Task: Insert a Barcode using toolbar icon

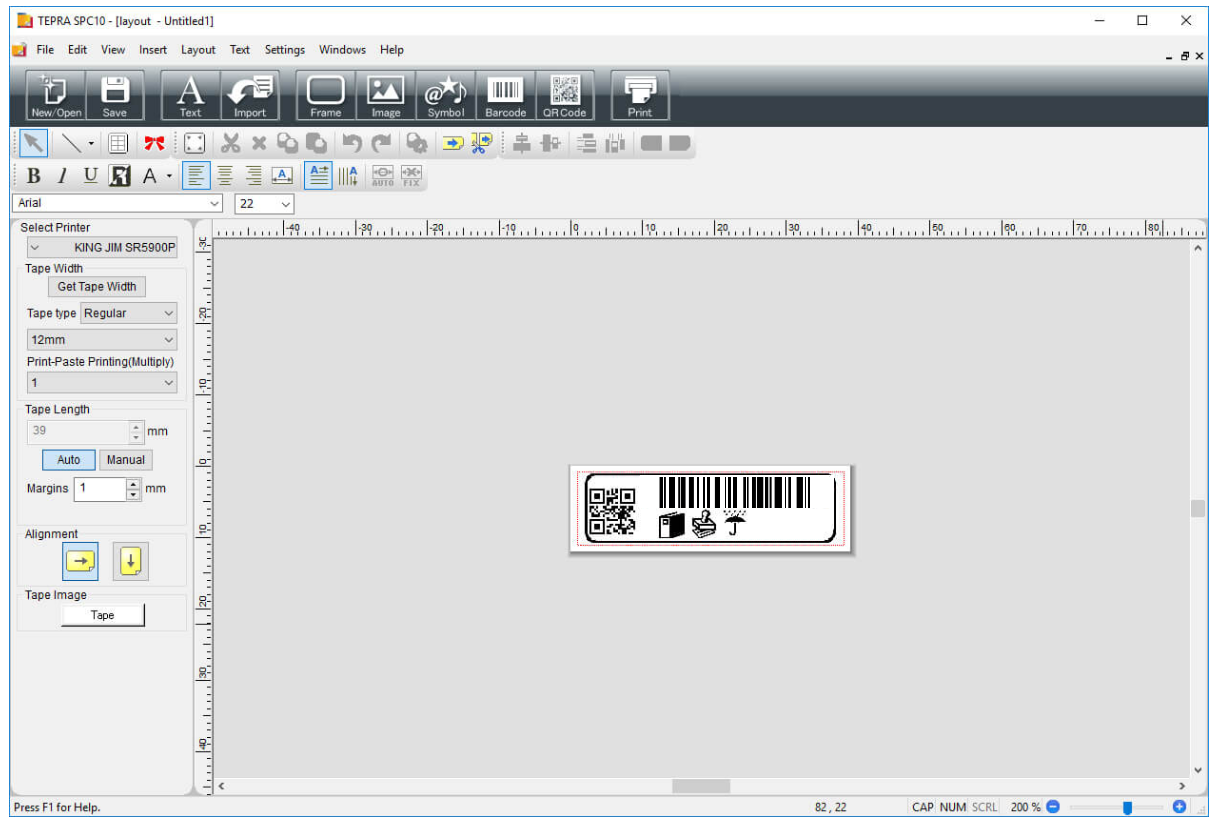Action: click(x=505, y=96)
